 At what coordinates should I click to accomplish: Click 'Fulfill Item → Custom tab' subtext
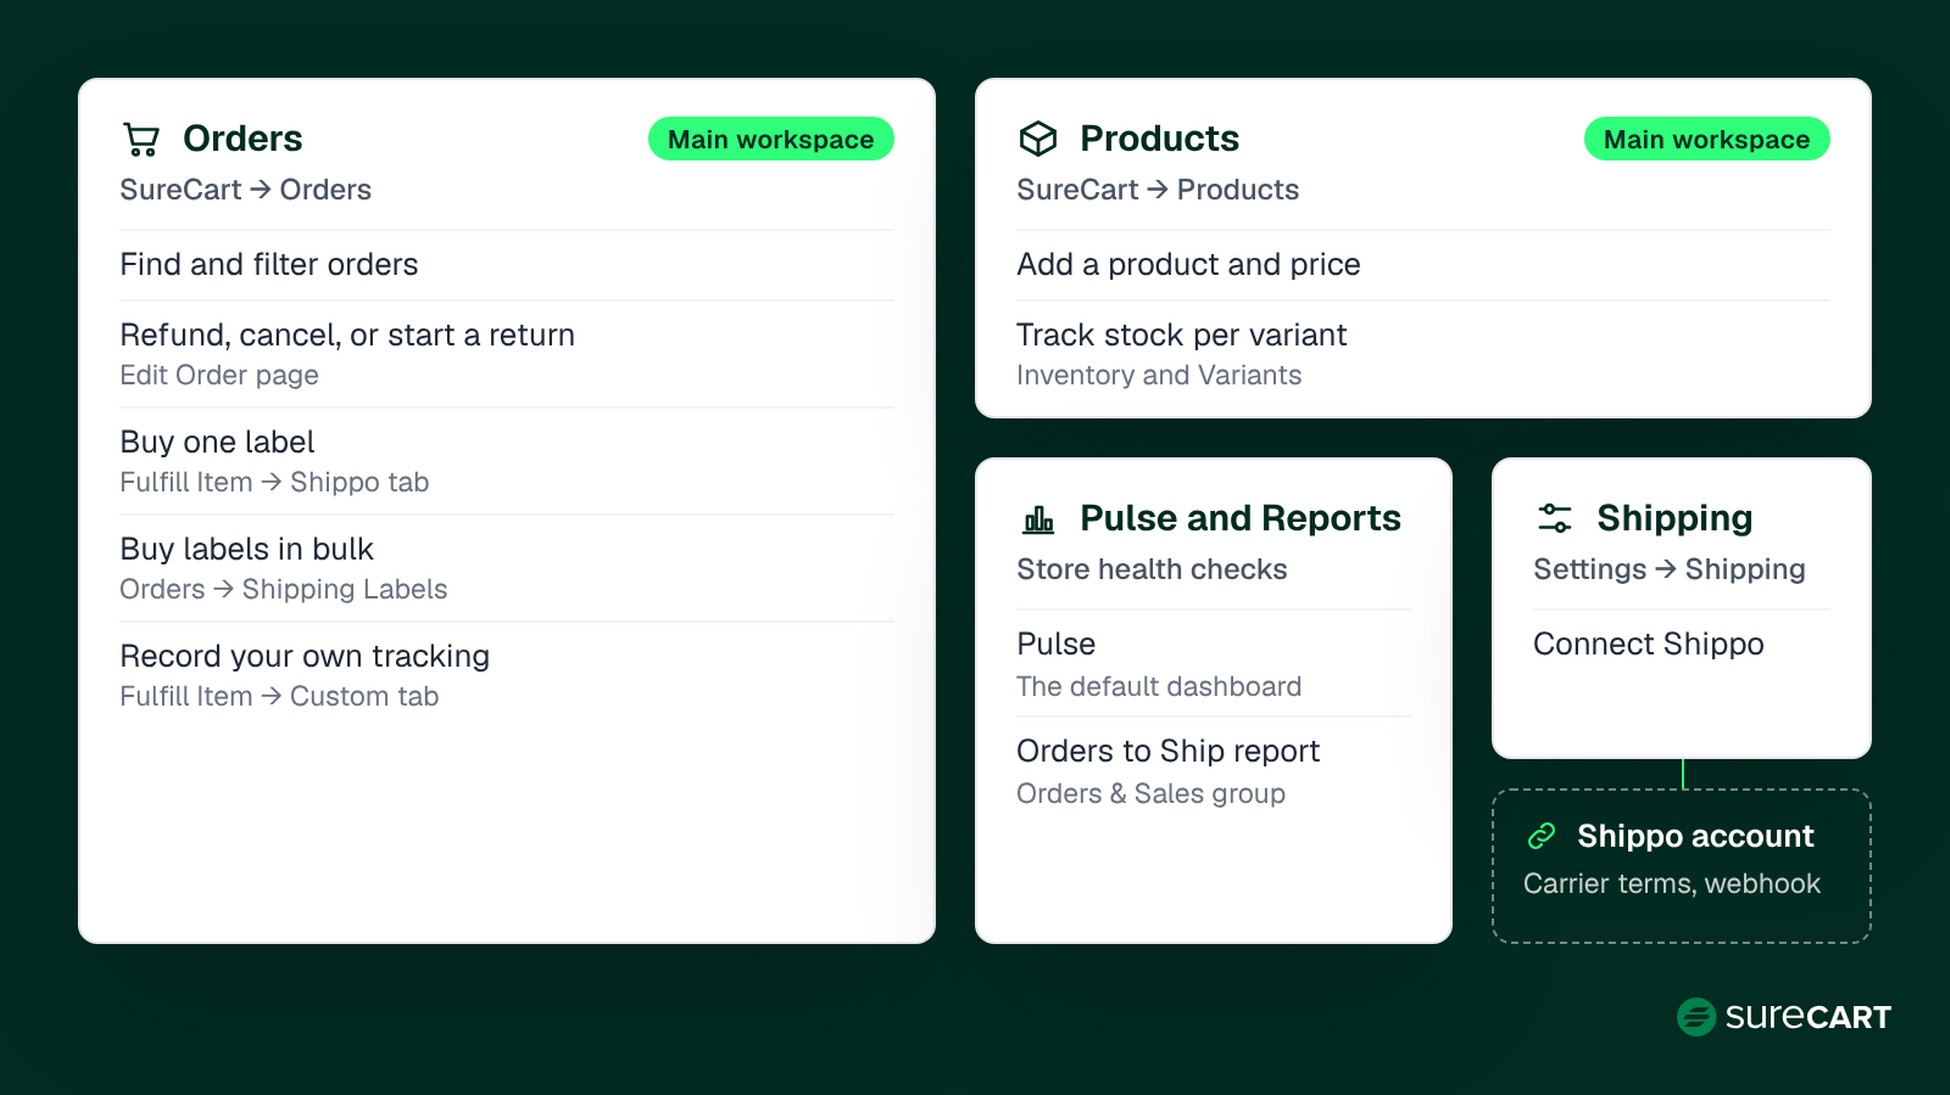coord(279,696)
